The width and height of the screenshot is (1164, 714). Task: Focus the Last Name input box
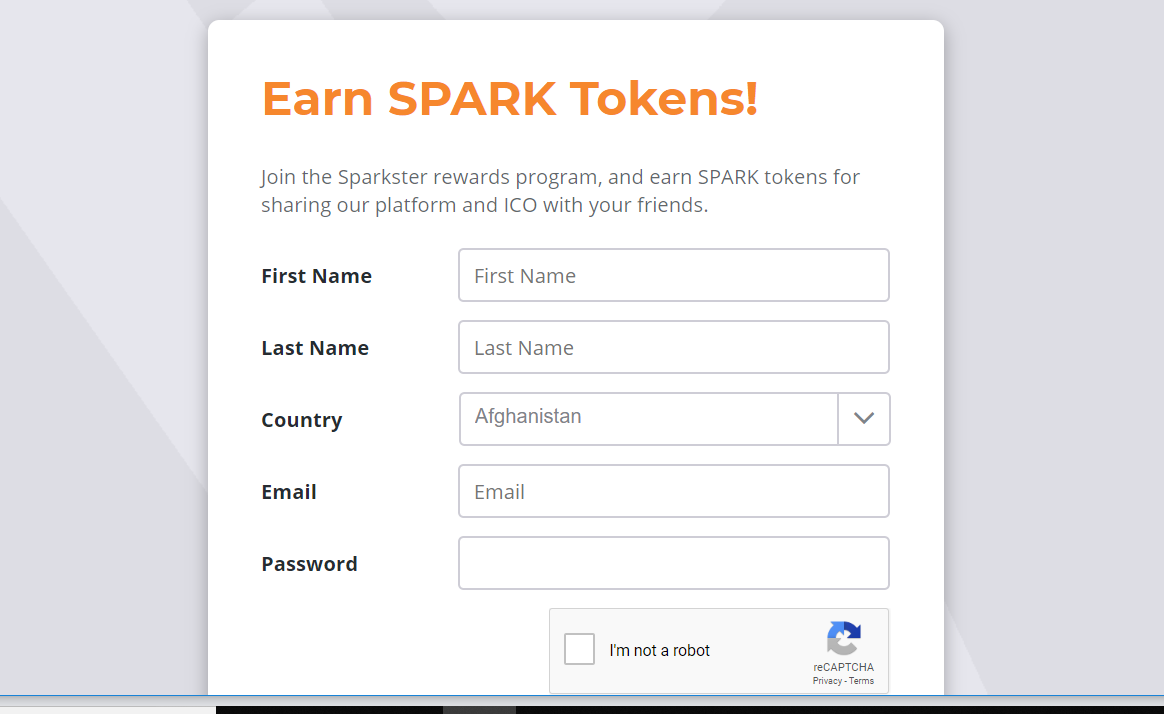click(673, 347)
